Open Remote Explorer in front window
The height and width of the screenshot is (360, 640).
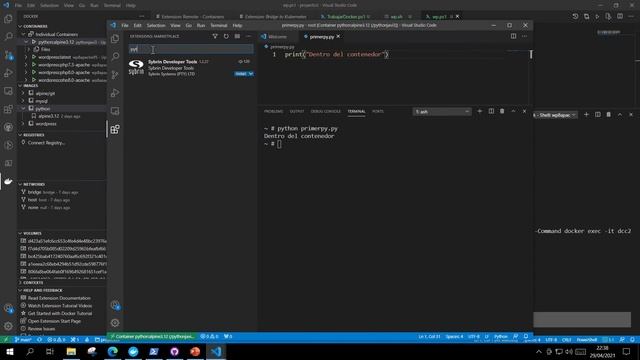(x=115, y=111)
